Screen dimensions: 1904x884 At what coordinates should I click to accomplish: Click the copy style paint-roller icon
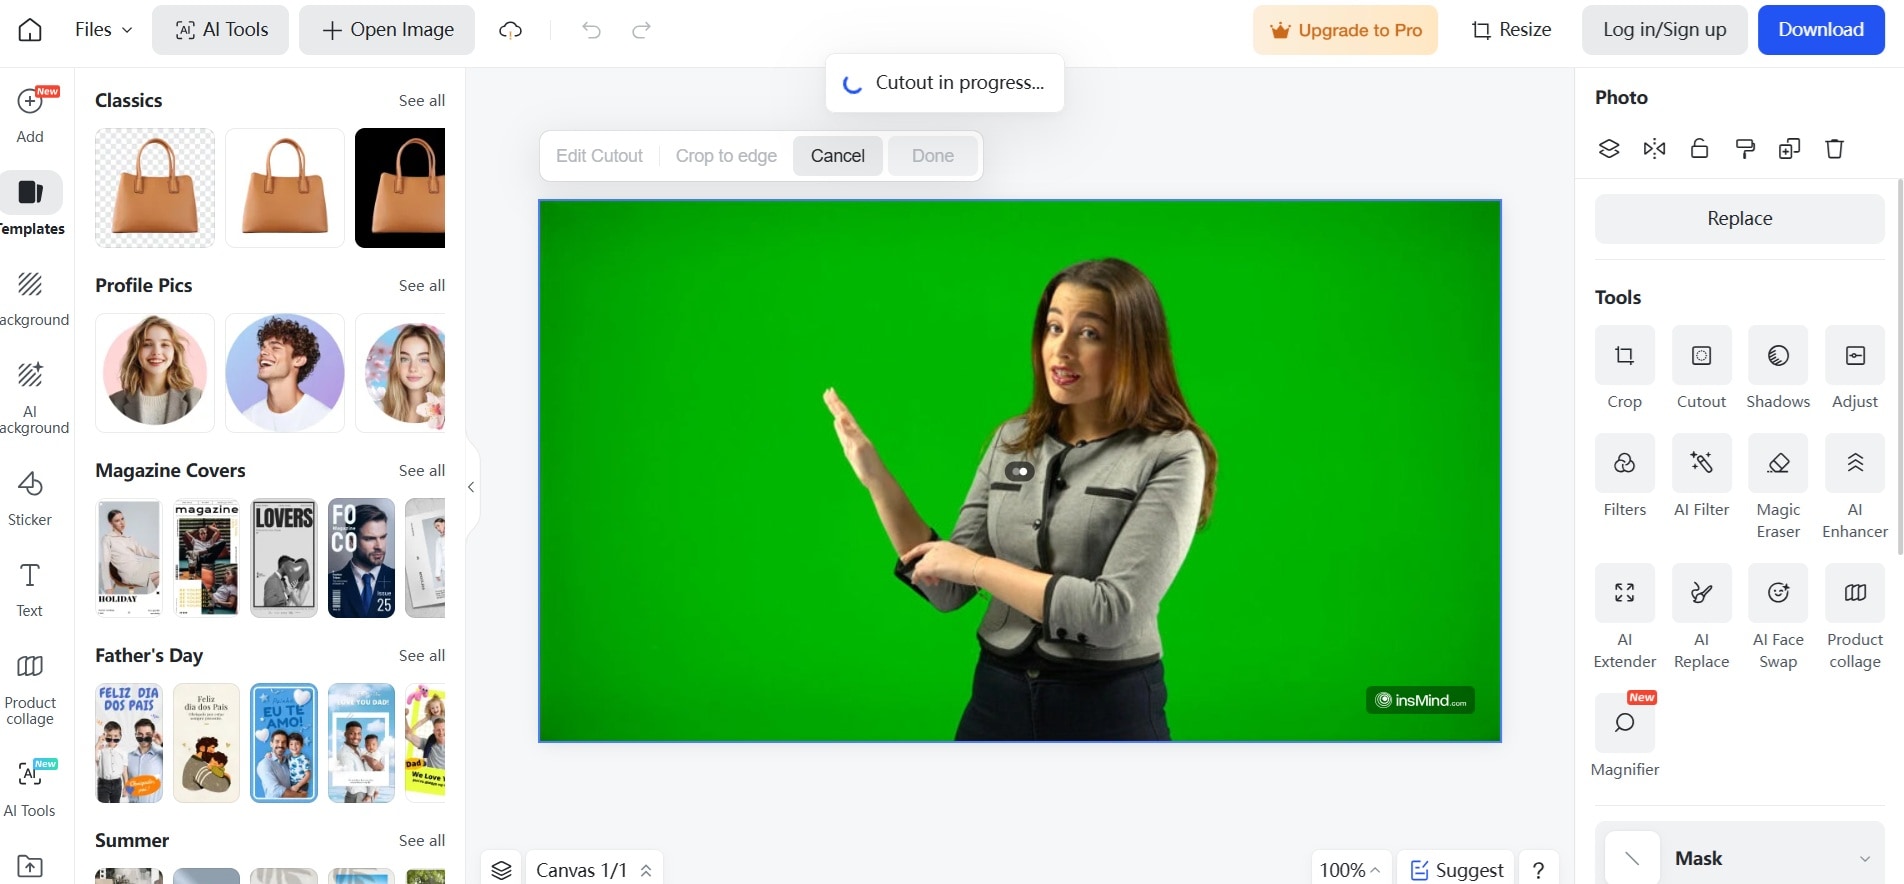coord(1745,149)
